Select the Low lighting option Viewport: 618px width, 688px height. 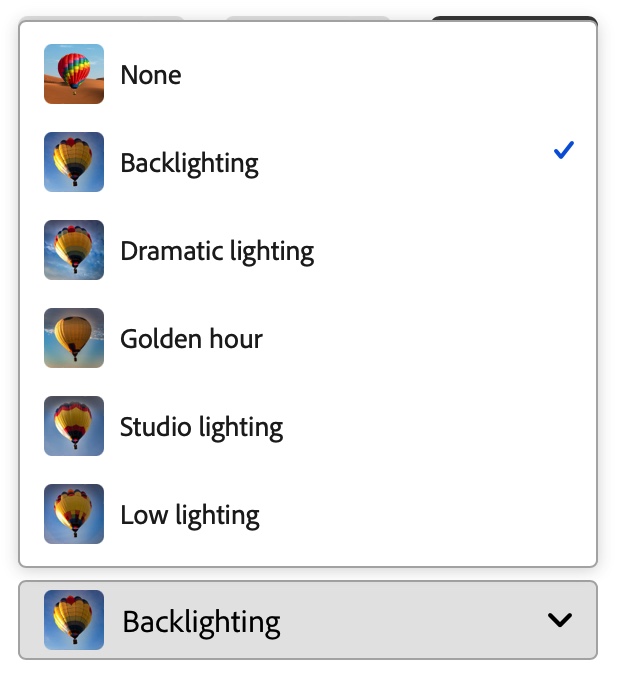pos(308,514)
